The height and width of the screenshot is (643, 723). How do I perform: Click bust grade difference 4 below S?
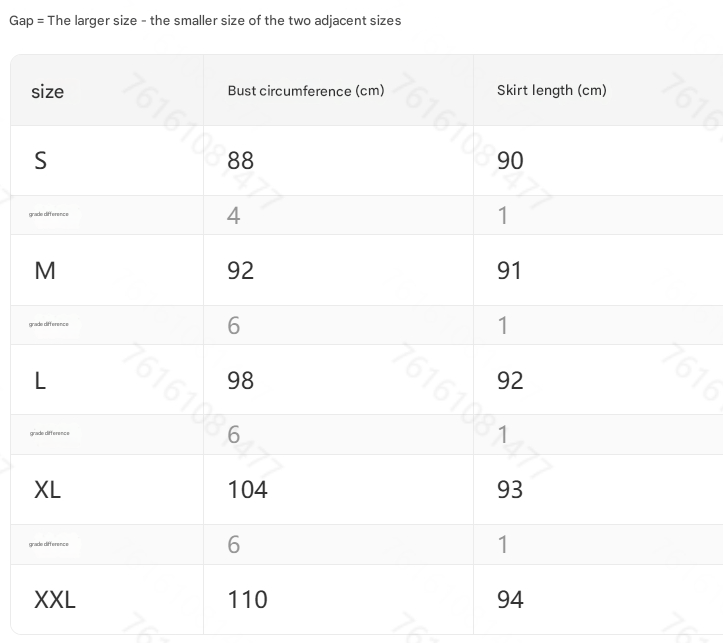click(233, 215)
